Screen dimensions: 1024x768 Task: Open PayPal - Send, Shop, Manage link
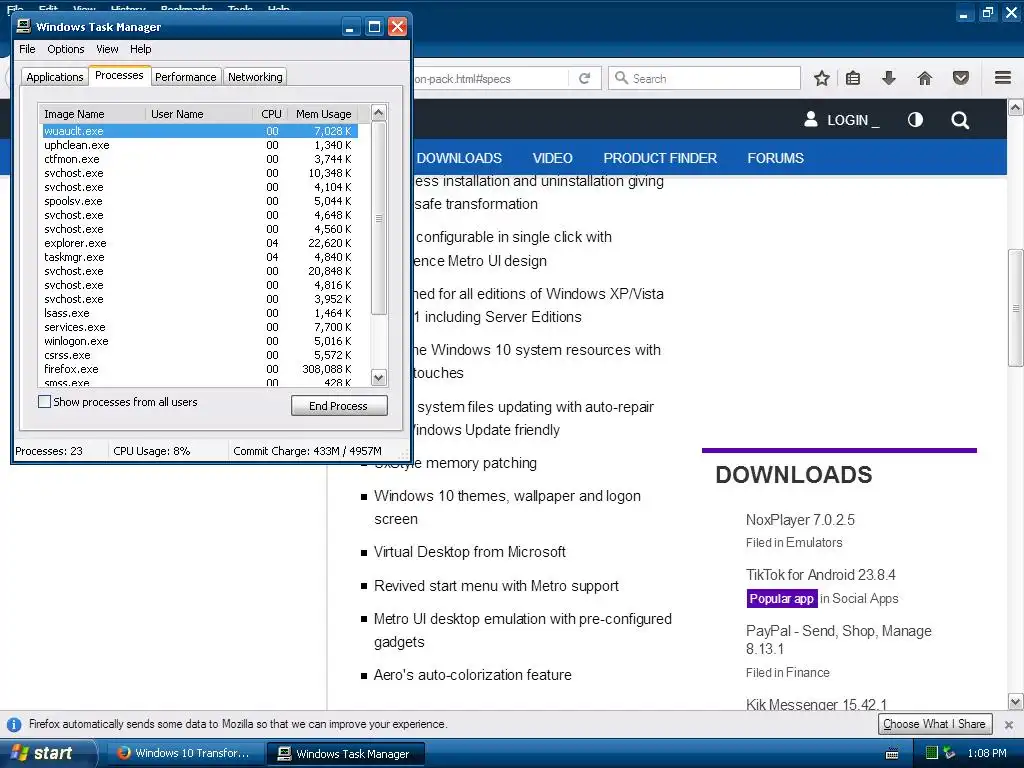click(839, 639)
